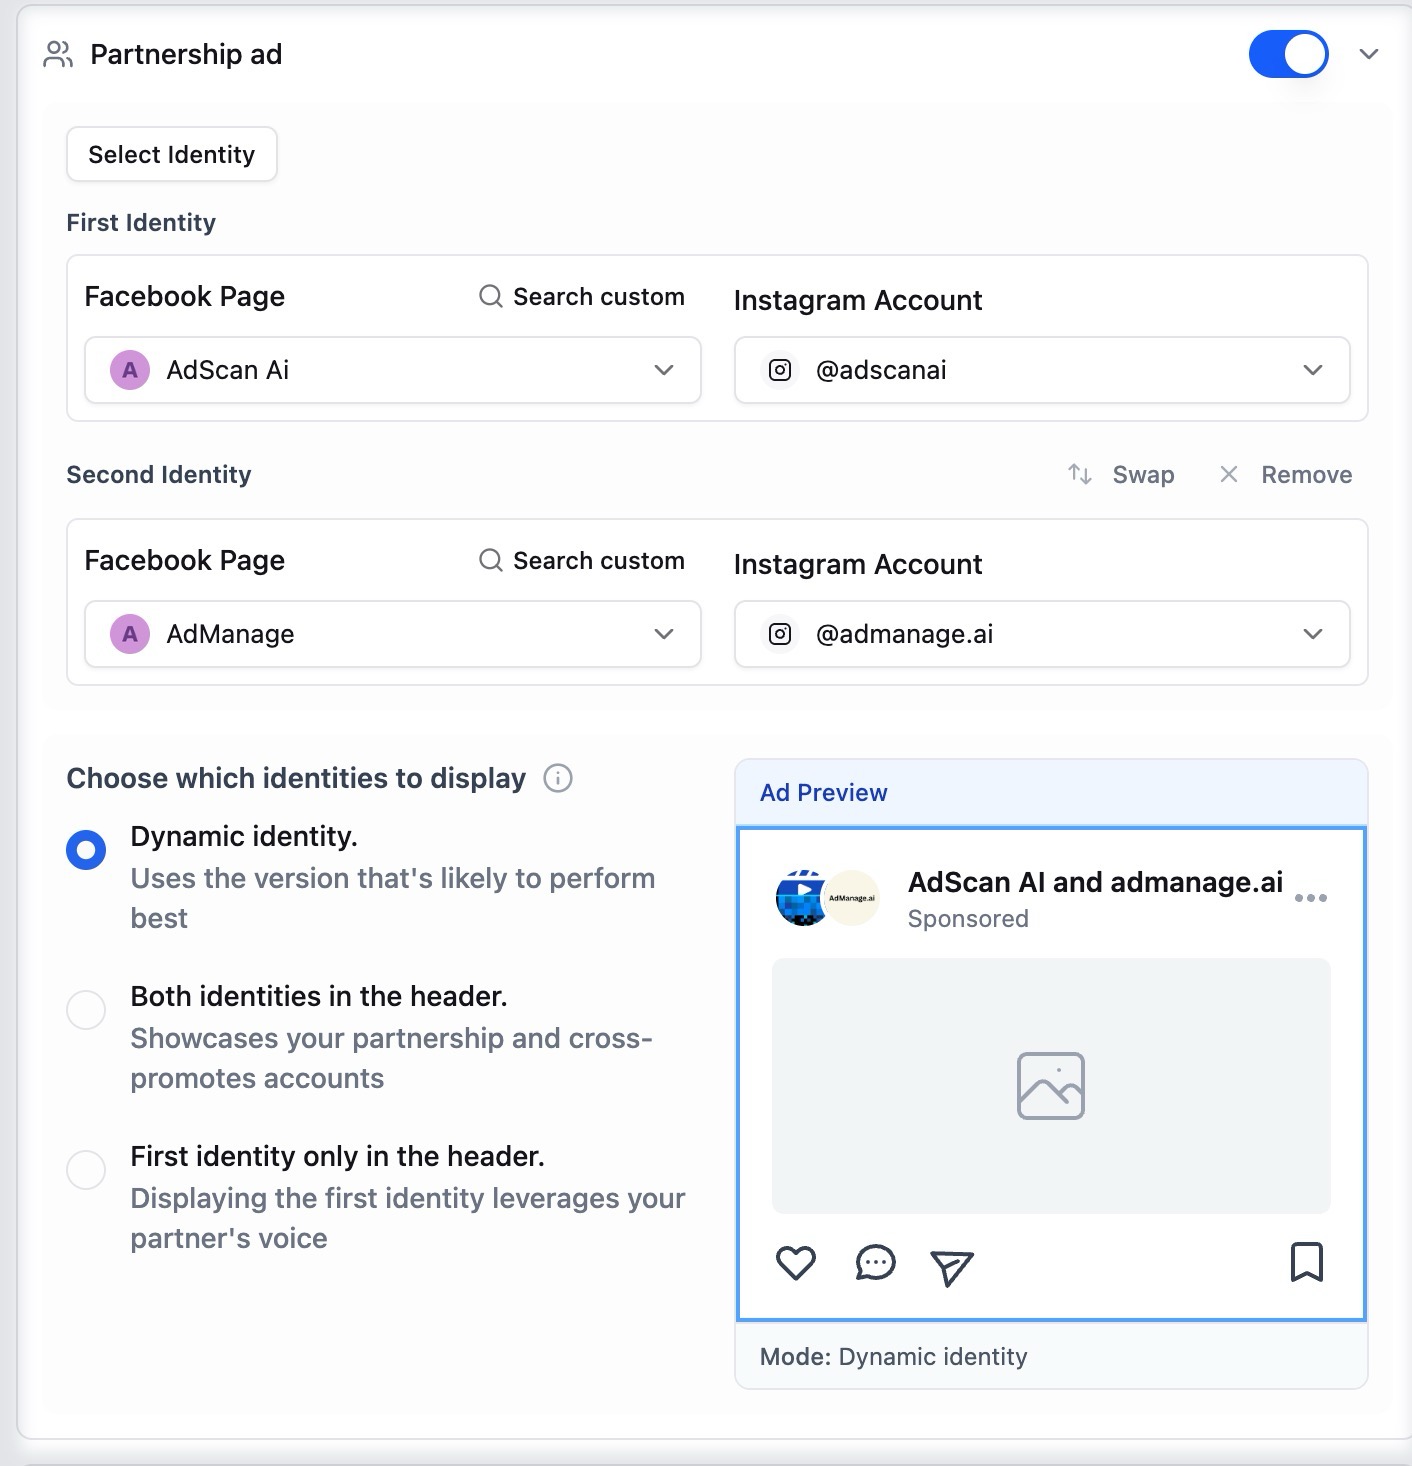Choose First identity only in the header

click(86, 1170)
